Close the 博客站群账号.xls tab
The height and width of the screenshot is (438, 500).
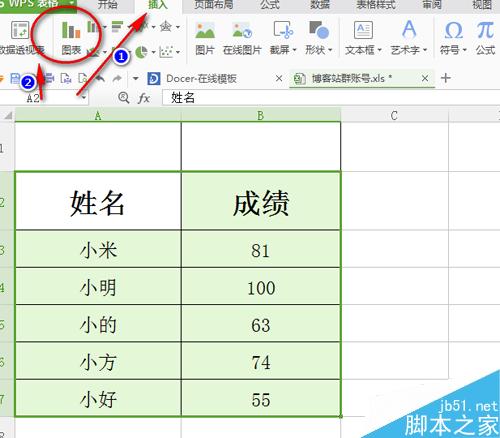click(425, 79)
